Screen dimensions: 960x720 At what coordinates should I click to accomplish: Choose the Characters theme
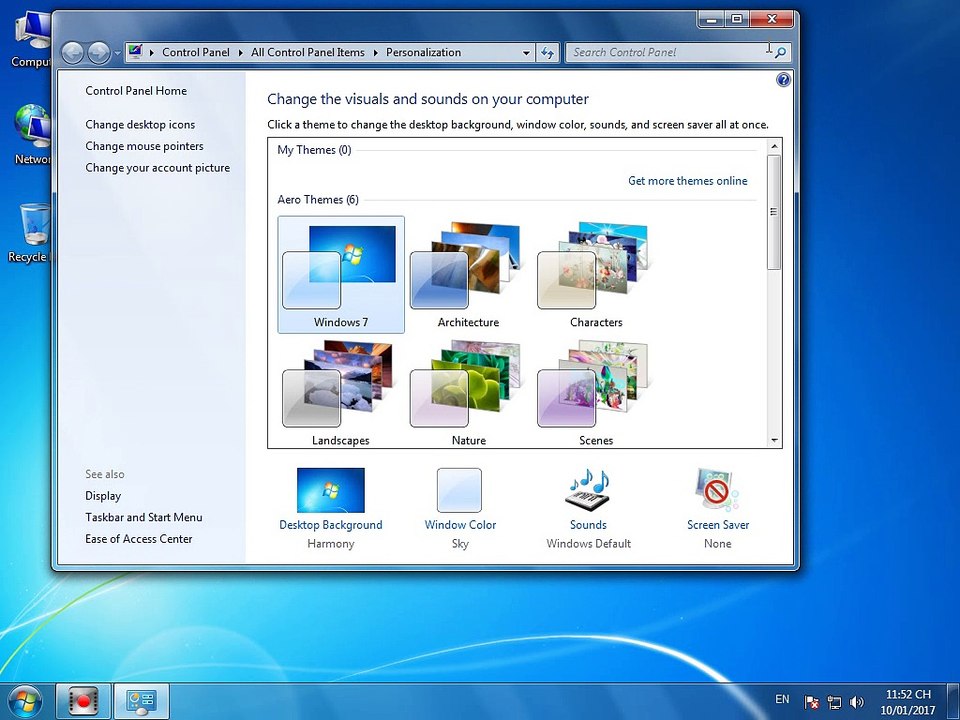coord(596,274)
